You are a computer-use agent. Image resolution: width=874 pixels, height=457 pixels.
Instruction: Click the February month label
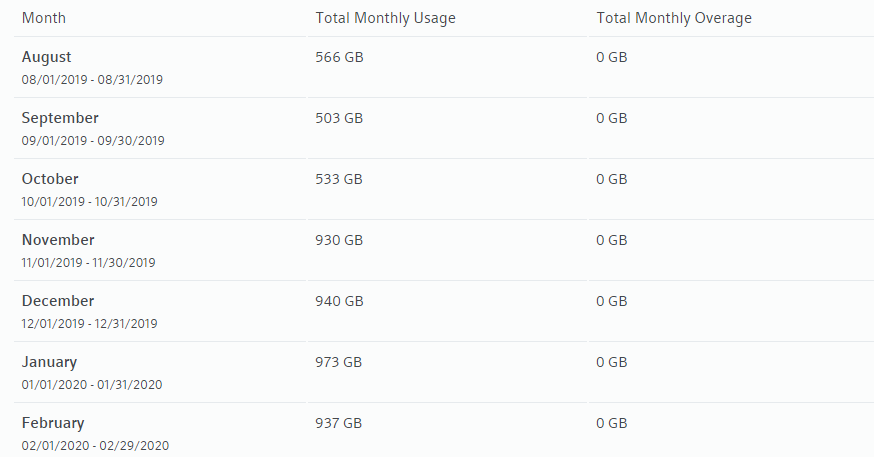point(53,423)
